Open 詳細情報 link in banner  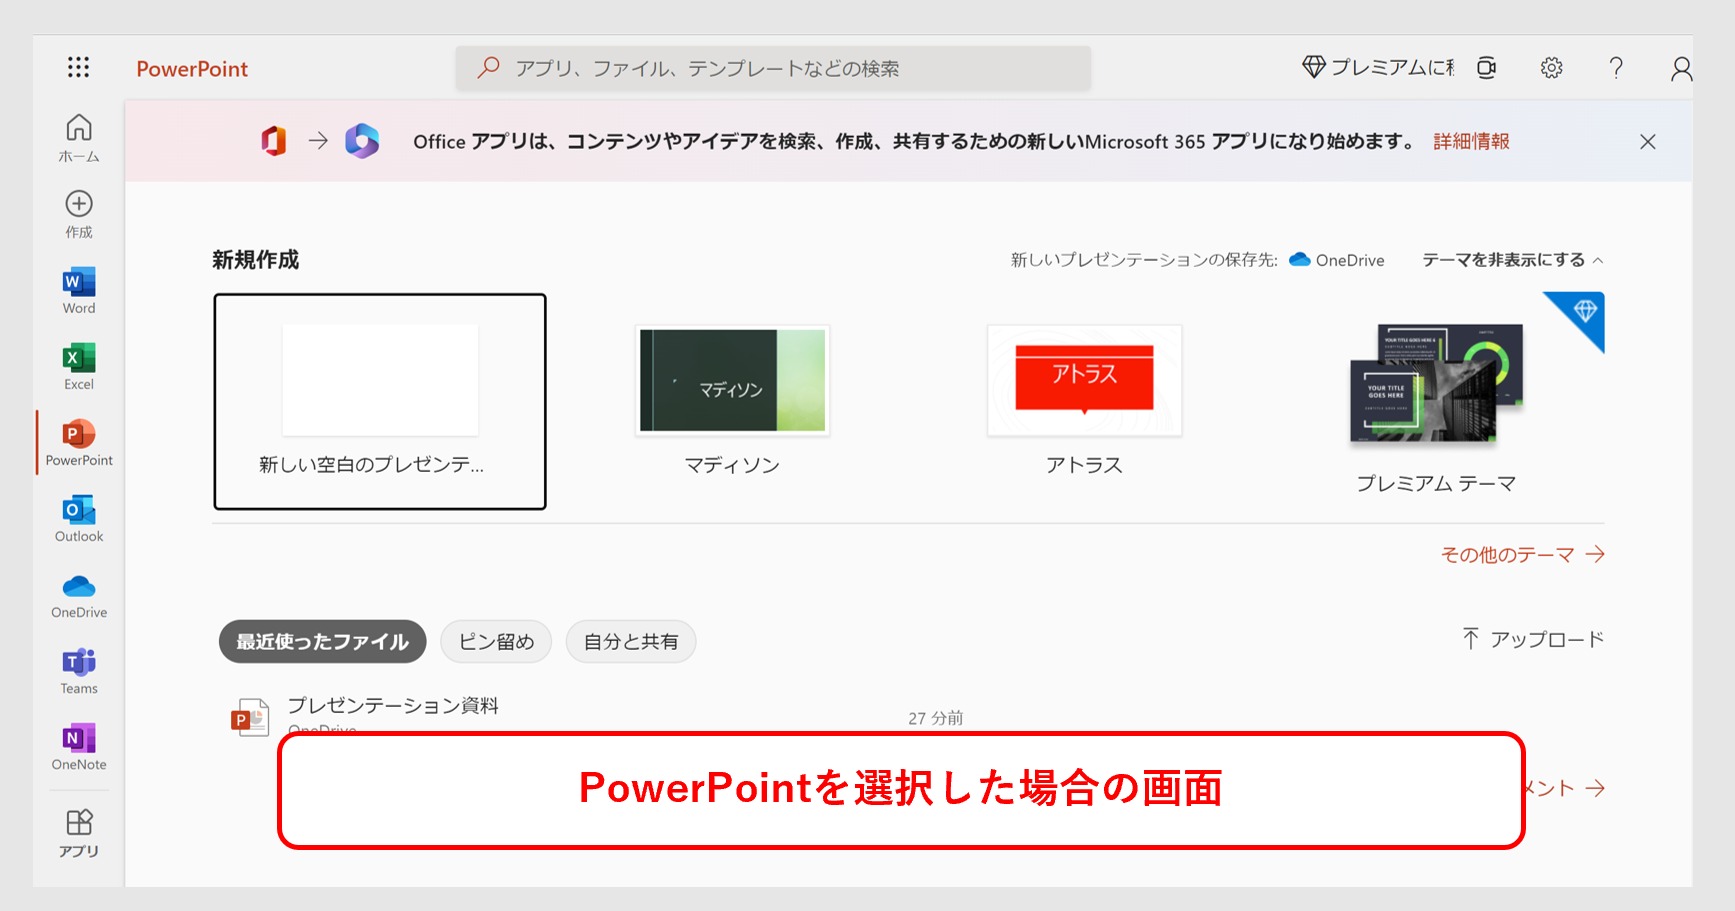1471,141
